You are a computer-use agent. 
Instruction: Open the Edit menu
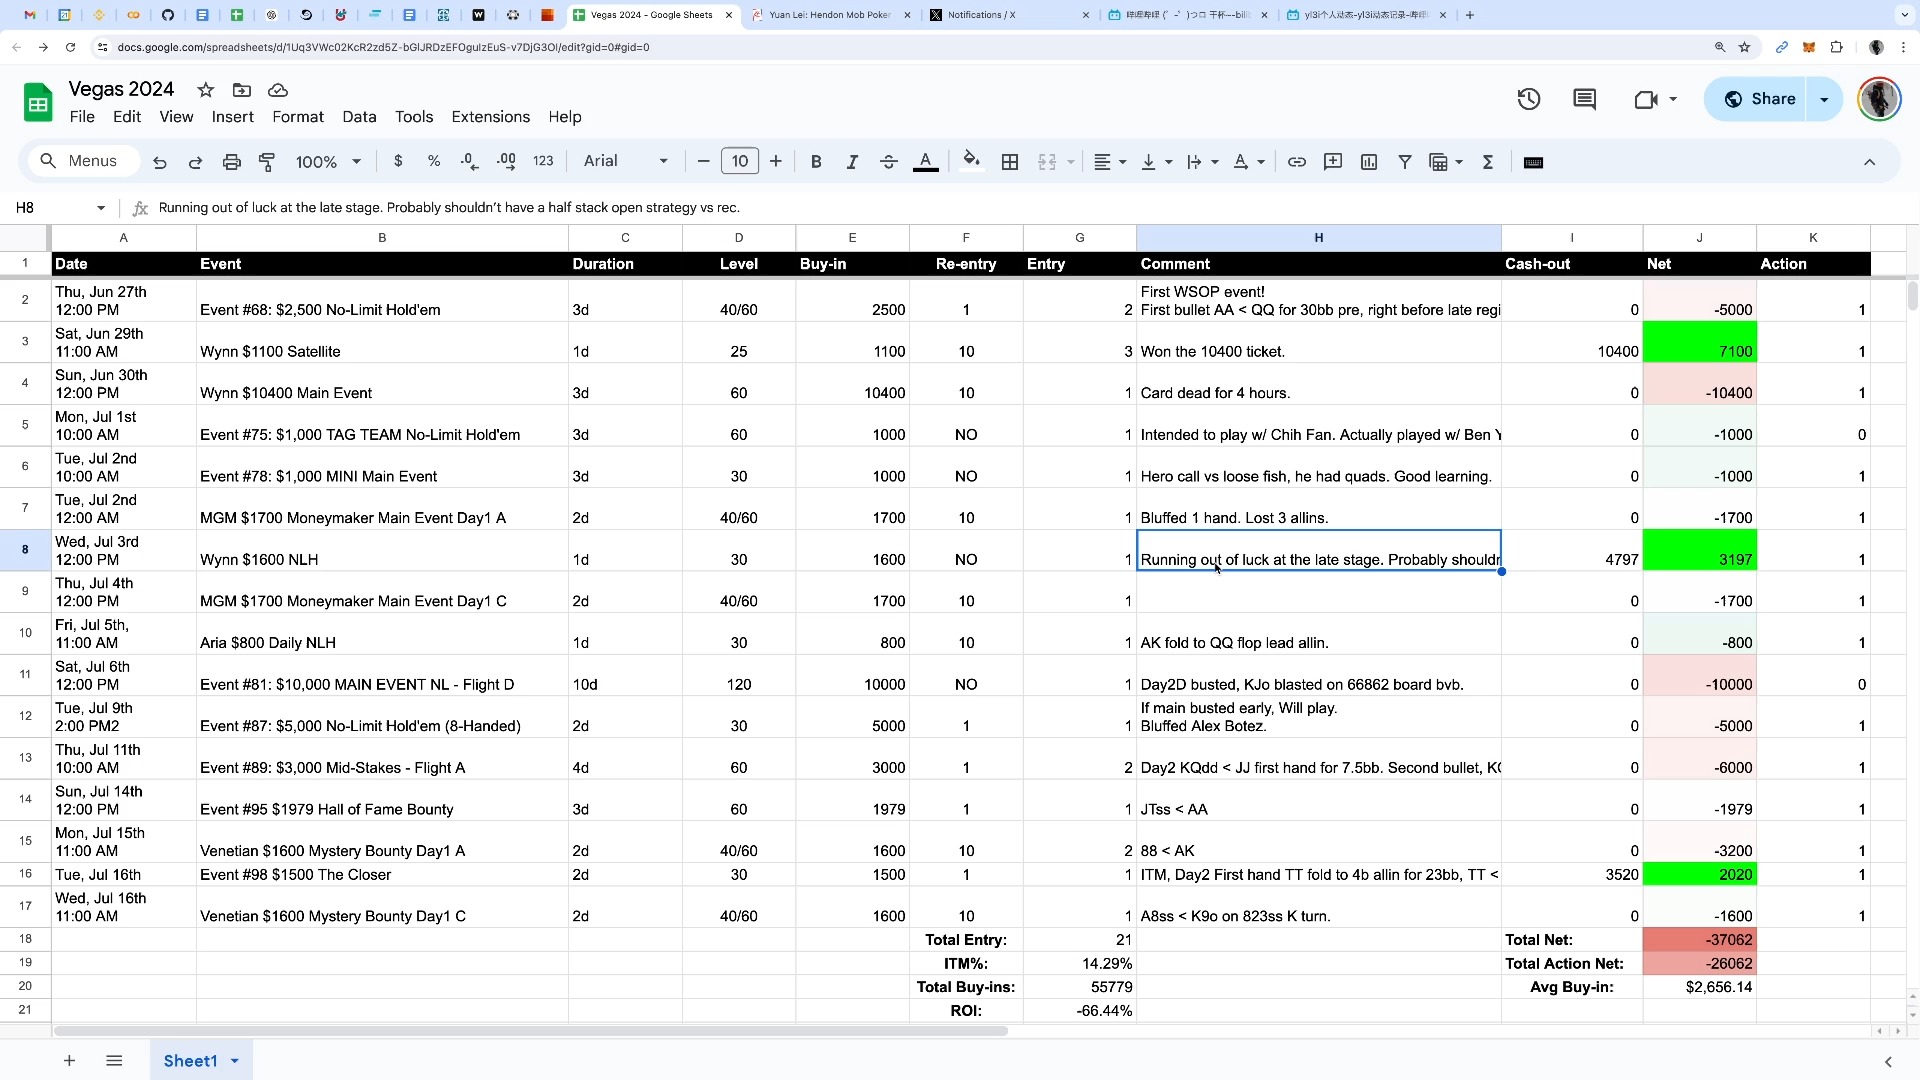[x=127, y=117]
